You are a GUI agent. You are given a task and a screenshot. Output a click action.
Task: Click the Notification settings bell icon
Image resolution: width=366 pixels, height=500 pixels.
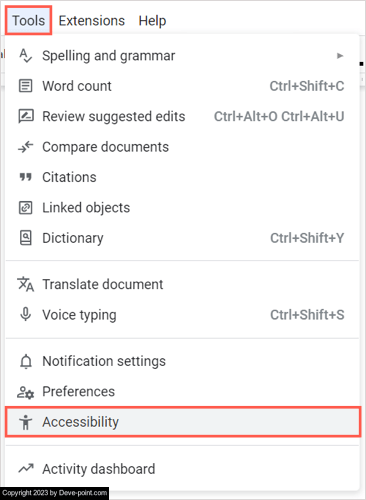26,361
